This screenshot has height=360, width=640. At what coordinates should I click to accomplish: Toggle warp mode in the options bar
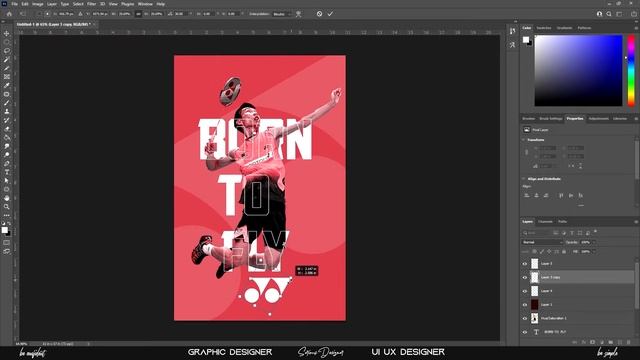tap(299, 14)
